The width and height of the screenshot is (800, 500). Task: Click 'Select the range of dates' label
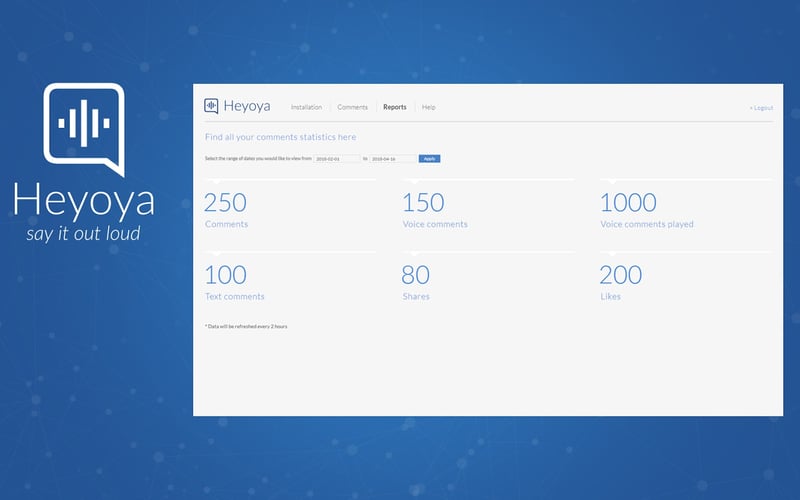pyautogui.click(x=258, y=159)
